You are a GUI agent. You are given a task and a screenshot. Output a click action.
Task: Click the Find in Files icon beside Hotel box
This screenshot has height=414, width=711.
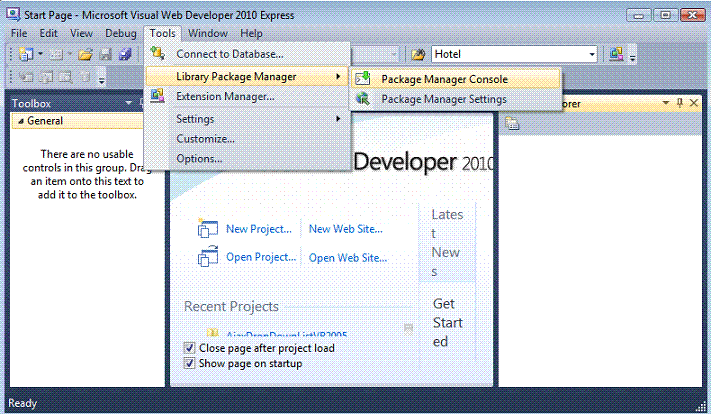pyautogui.click(x=418, y=54)
